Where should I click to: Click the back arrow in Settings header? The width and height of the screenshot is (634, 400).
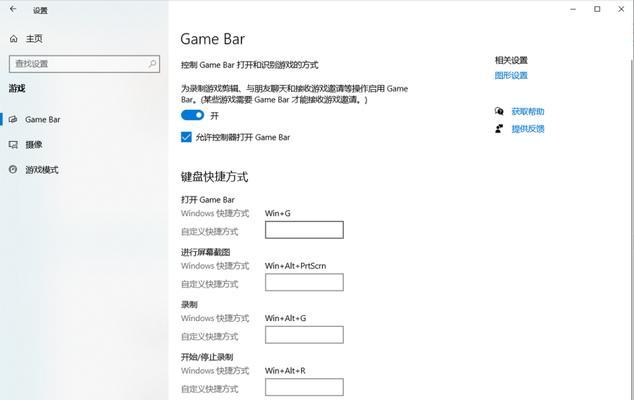pos(13,9)
